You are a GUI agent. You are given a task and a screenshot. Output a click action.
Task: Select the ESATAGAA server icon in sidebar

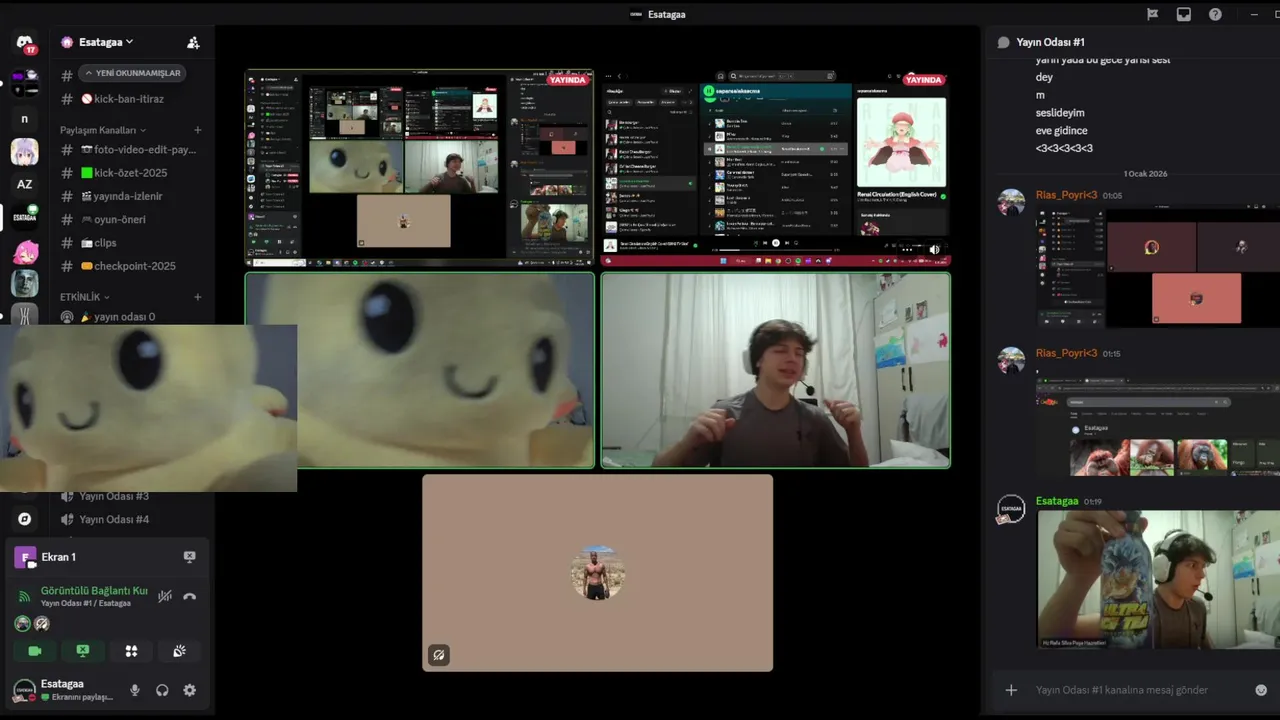(25, 216)
